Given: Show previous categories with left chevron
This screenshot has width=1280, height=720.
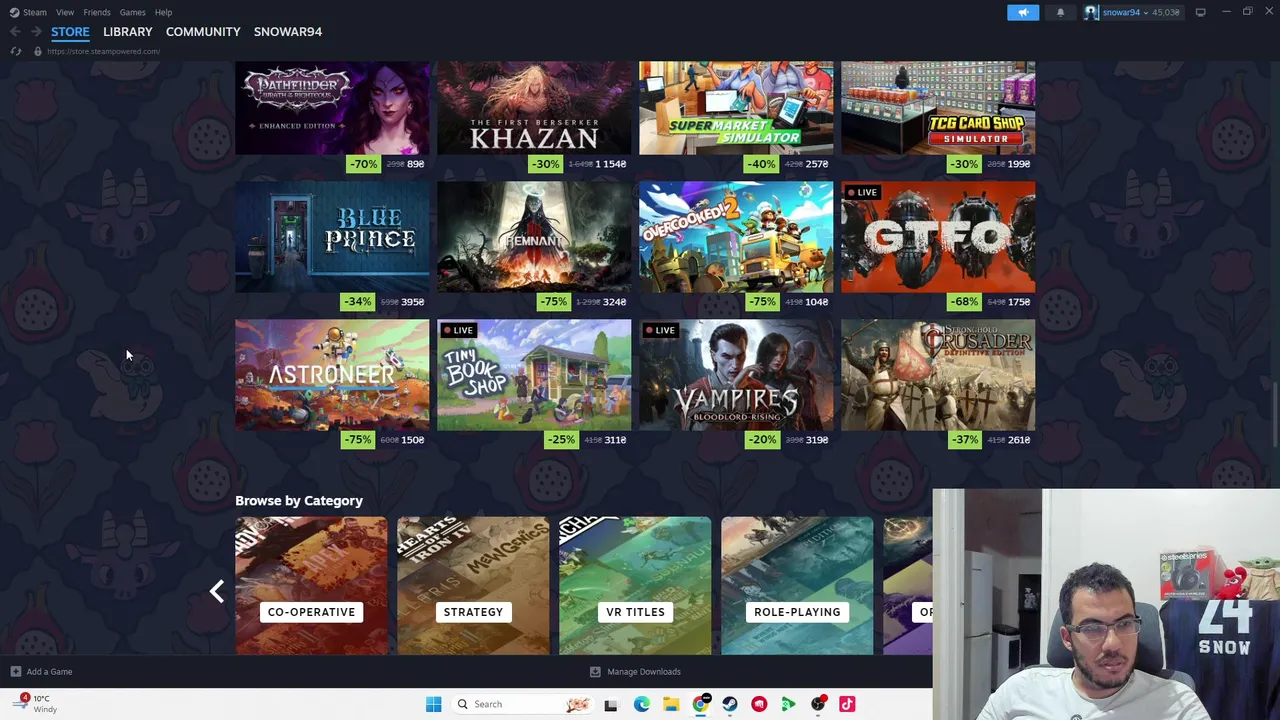Looking at the screenshot, I should pyautogui.click(x=217, y=591).
